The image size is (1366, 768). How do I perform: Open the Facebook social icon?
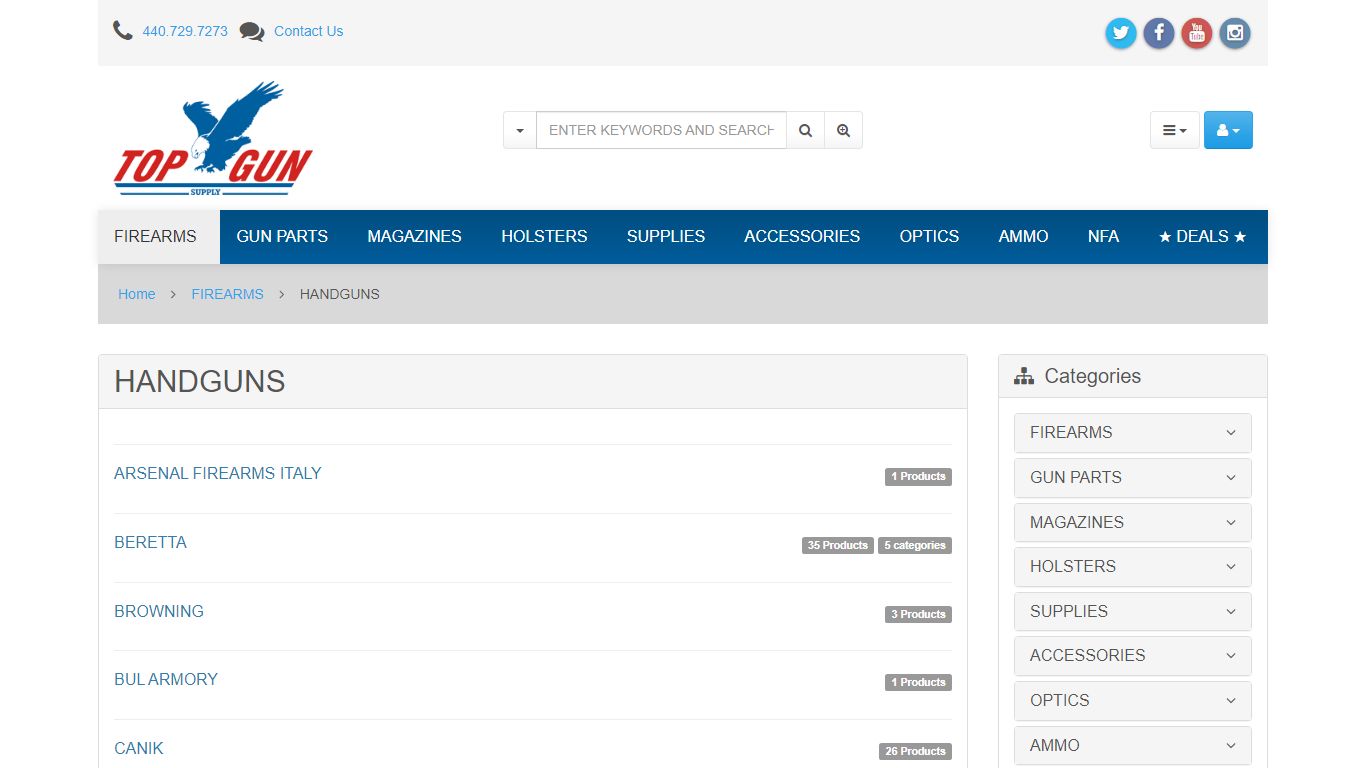click(x=1159, y=33)
